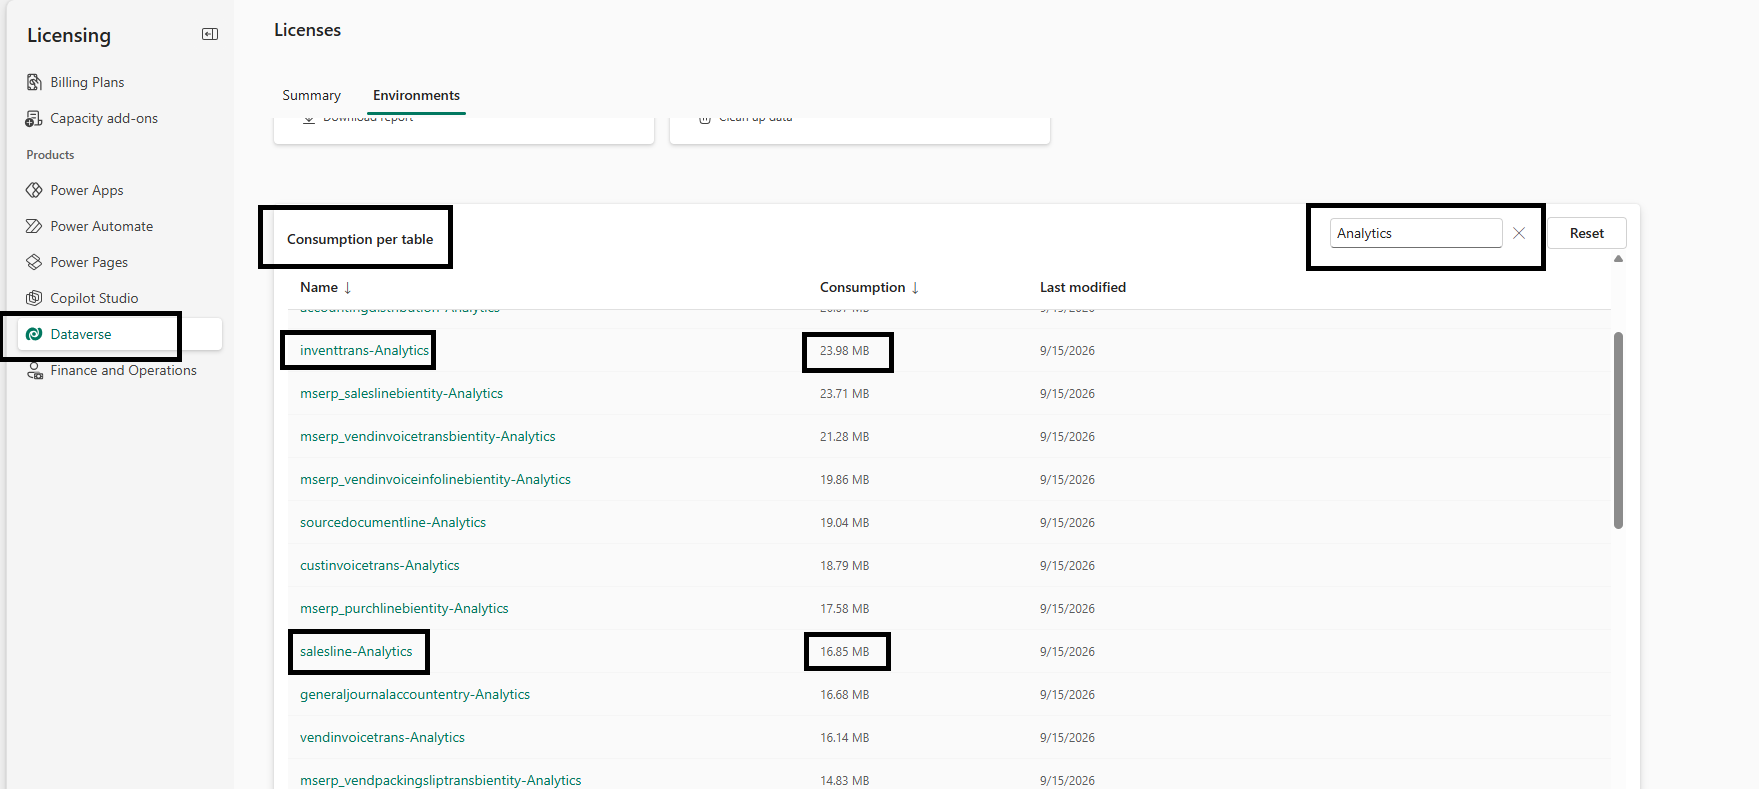Click the Analytics search filter field
The image size is (1759, 789).
coord(1415,233)
